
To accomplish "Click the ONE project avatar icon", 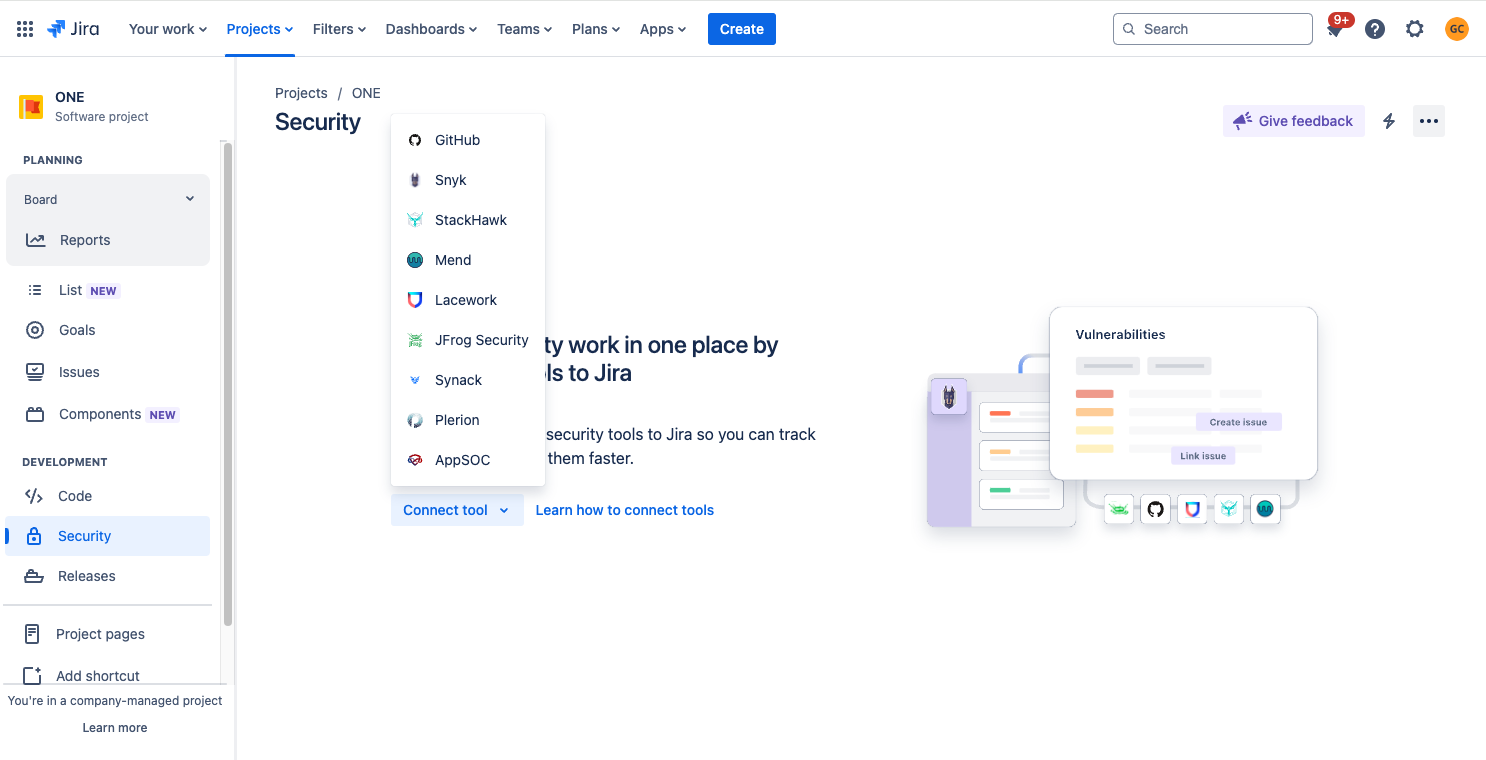I will pyautogui.click(x=31, y=107).
